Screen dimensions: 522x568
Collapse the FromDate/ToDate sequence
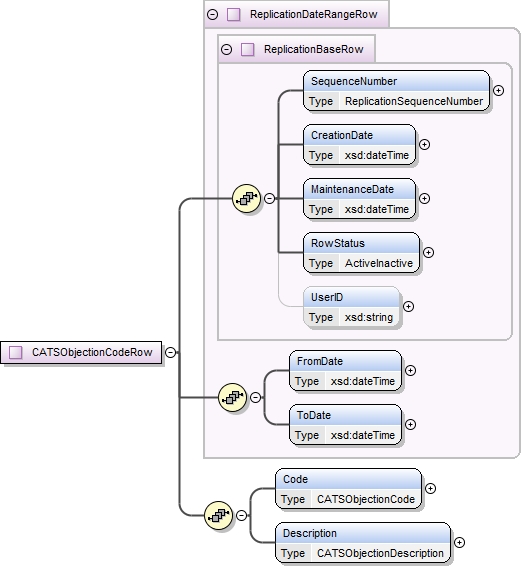pos(255,397)
